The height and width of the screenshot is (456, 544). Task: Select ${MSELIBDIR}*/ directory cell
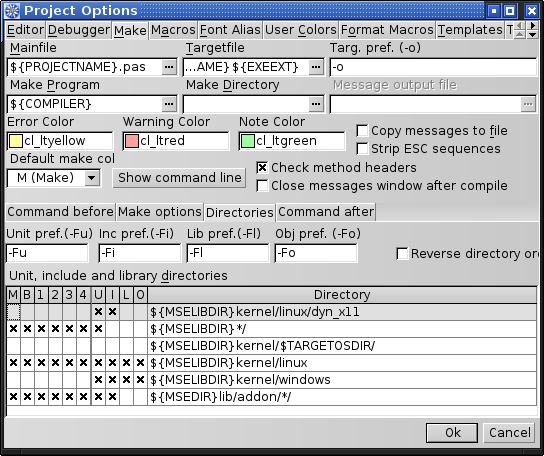342,329
